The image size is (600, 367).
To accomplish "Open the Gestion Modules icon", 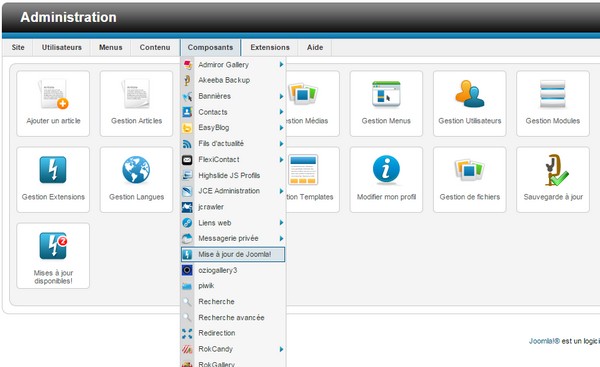I will 553,94.
